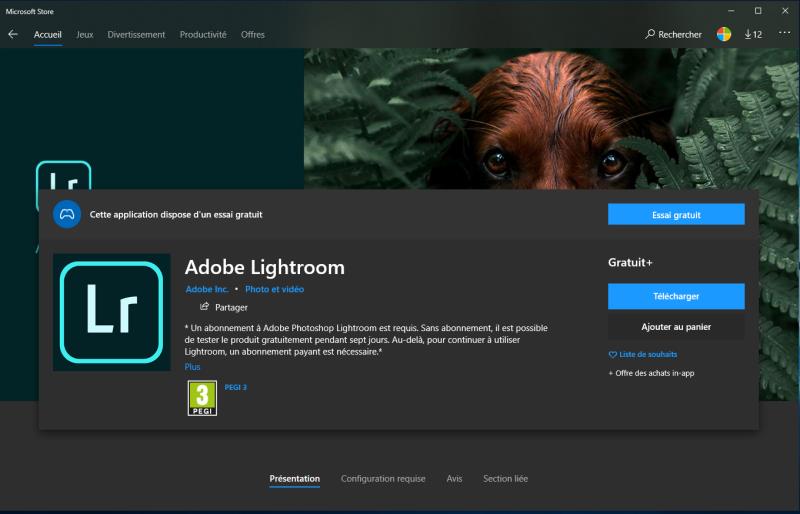
Task: Open the three-dot more options menu
Action: click(784, 33)
